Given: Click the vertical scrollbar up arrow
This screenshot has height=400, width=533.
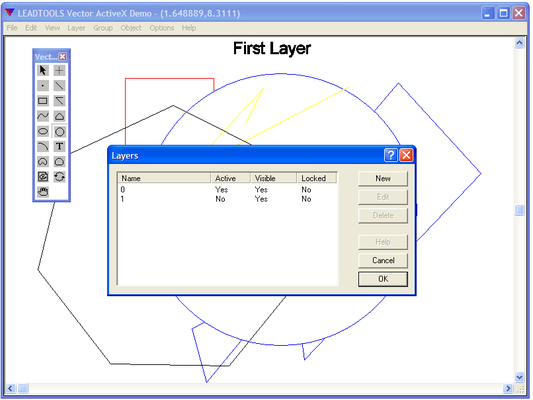Looking at the screenshot, I should [x=519, y=43].
